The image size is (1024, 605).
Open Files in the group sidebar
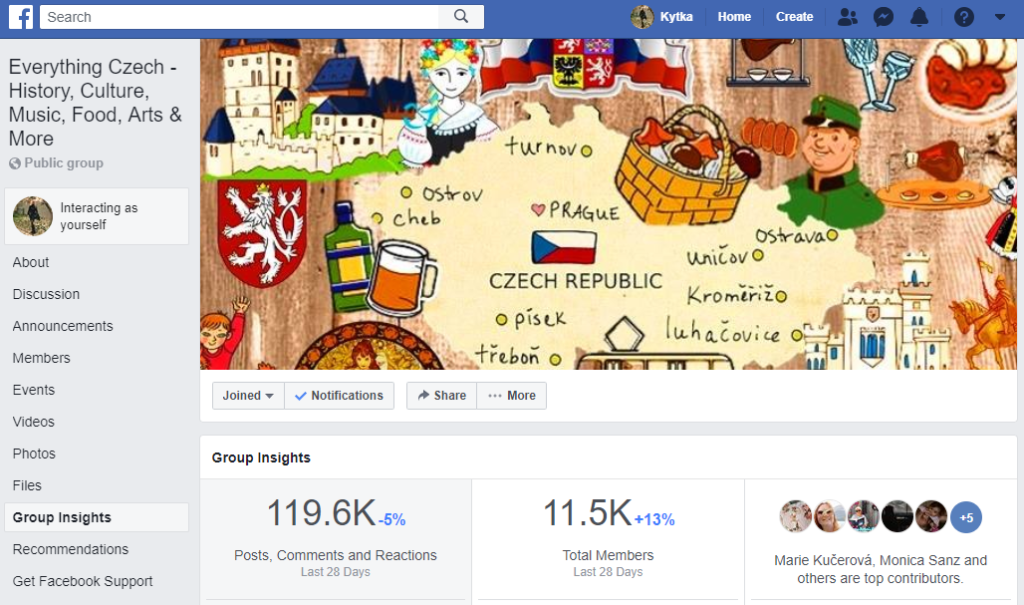[x=27, y=485]
